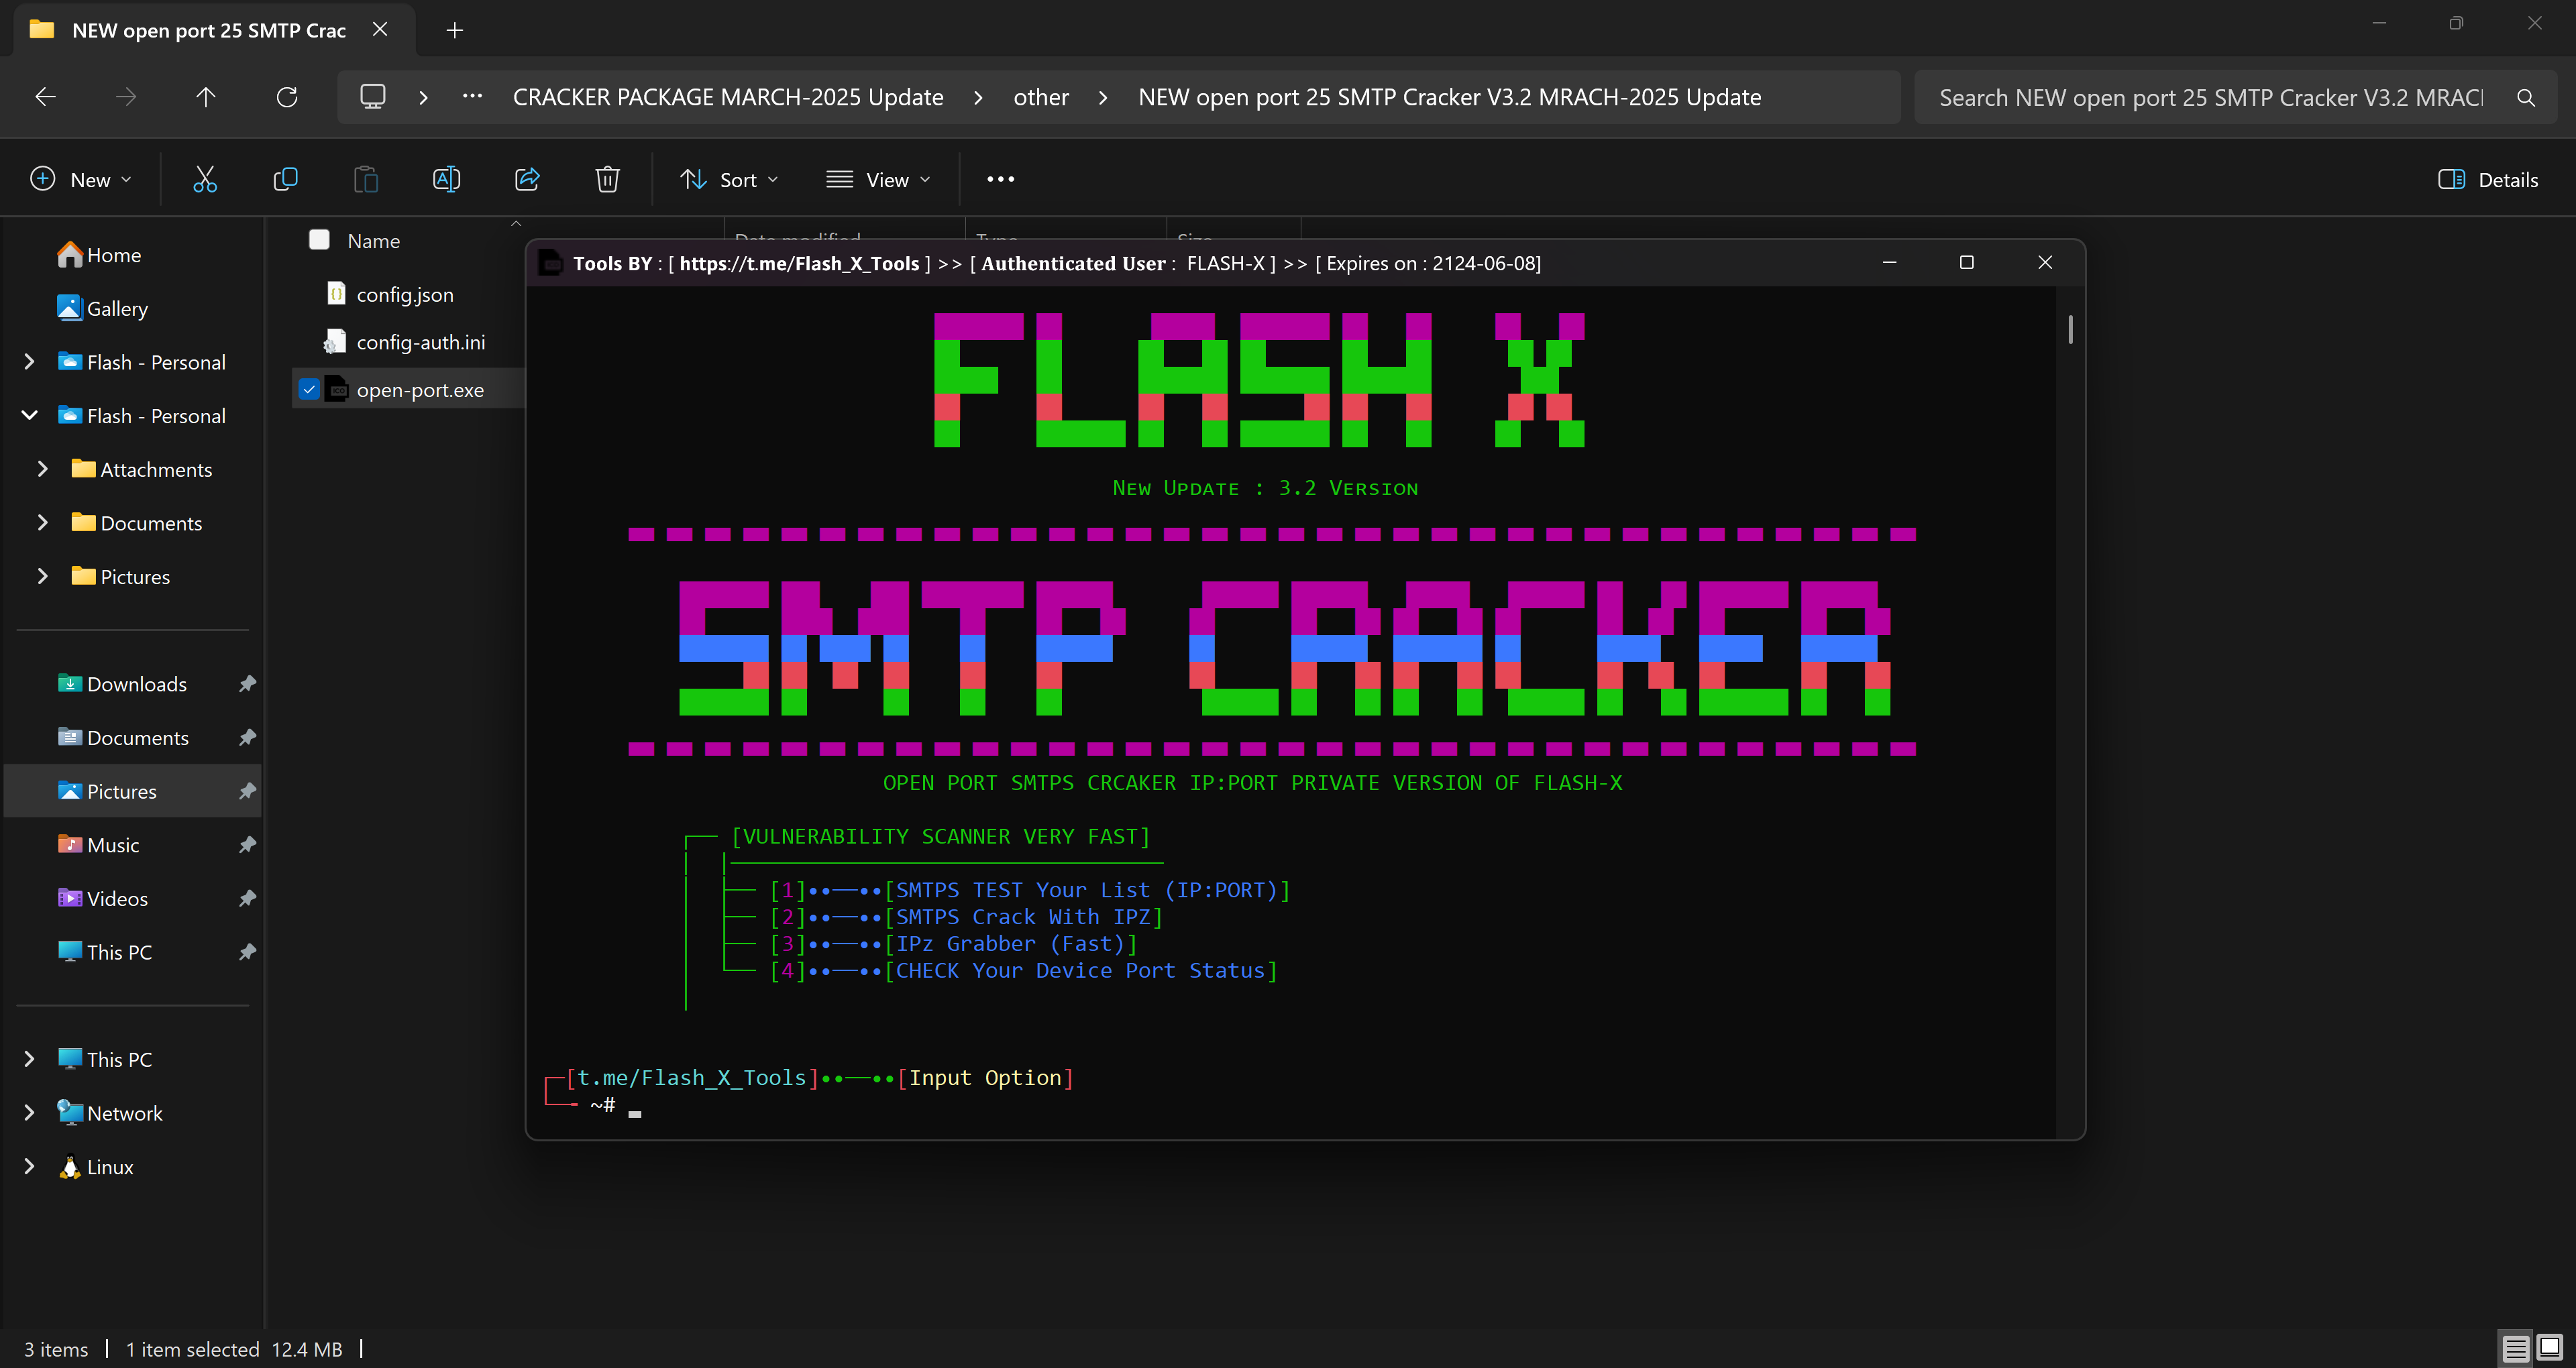Viewport: 2576px width, 1368px height.
Task: Toggle the select-all checkbox in Name column
Action: coord(319,239)
